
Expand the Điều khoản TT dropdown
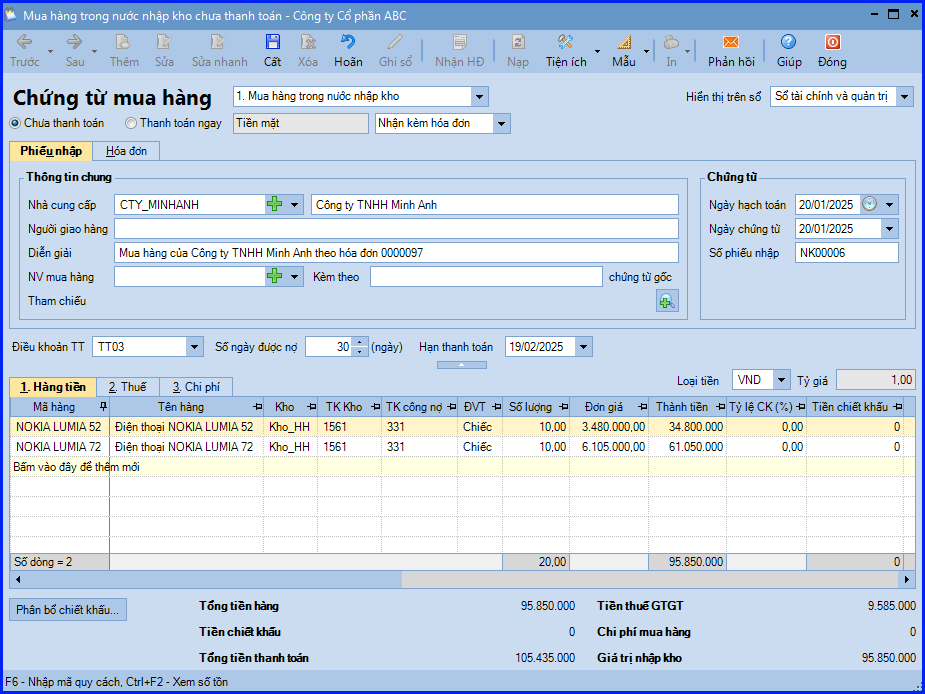194,347
